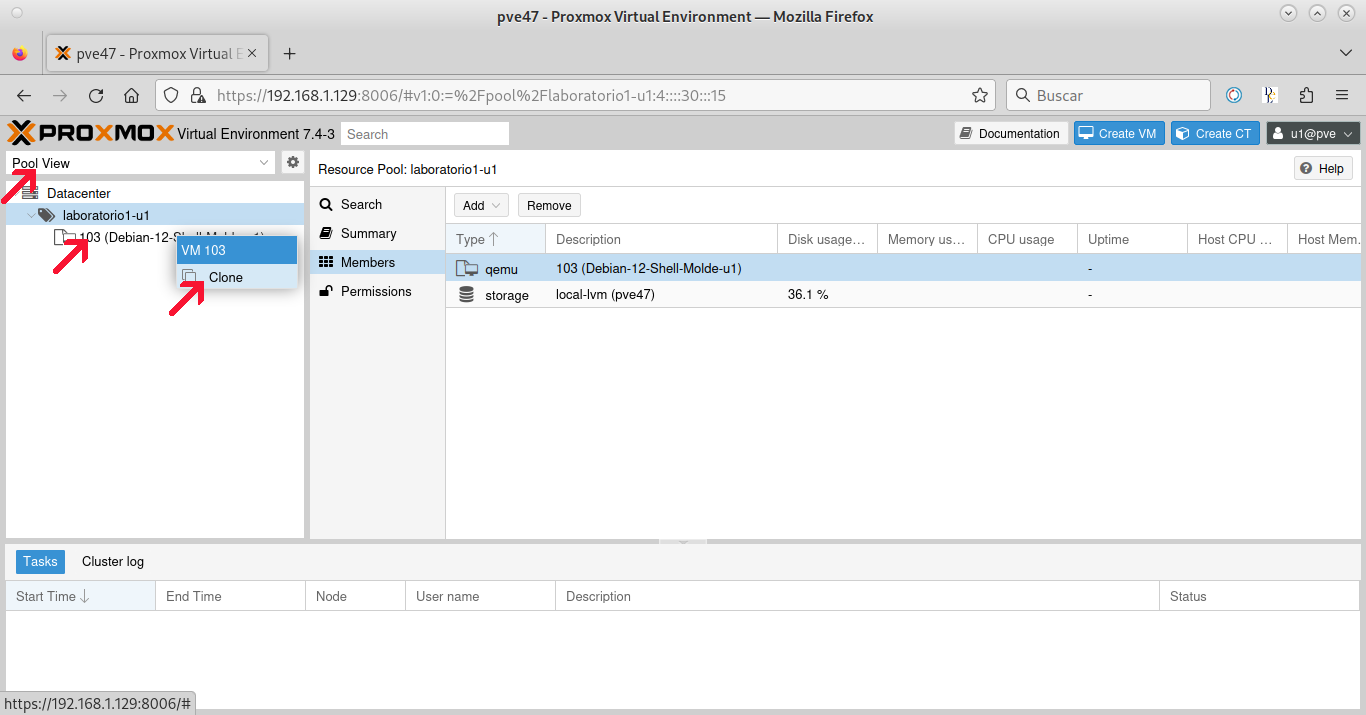Screen dimensions: 1366x715
Task: Collapse the log panel using the splitter handle
Action: coord(683,541)
